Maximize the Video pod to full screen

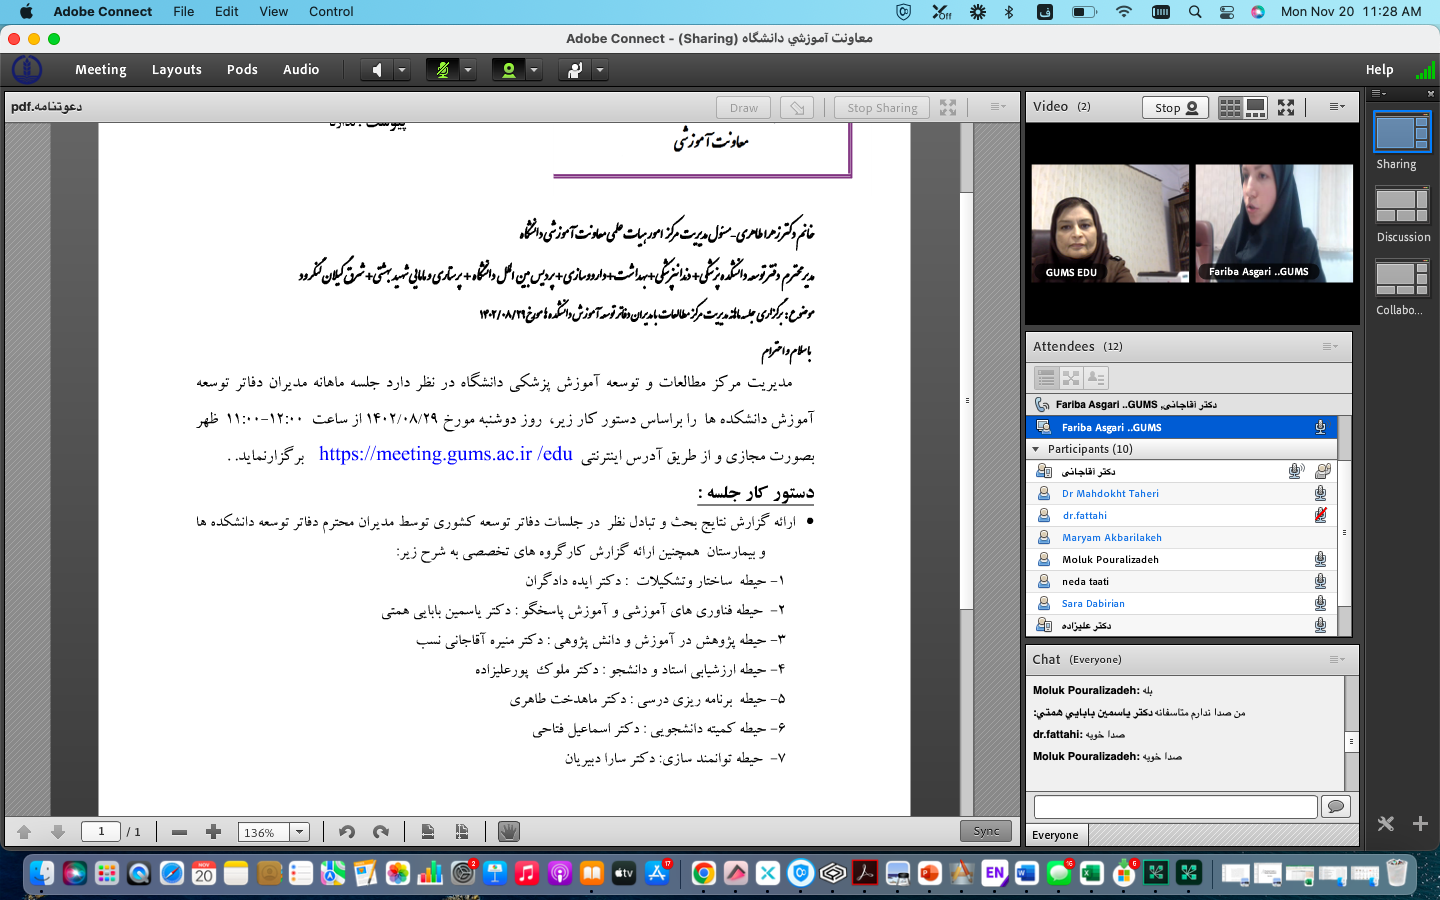tap(1286, 107)
